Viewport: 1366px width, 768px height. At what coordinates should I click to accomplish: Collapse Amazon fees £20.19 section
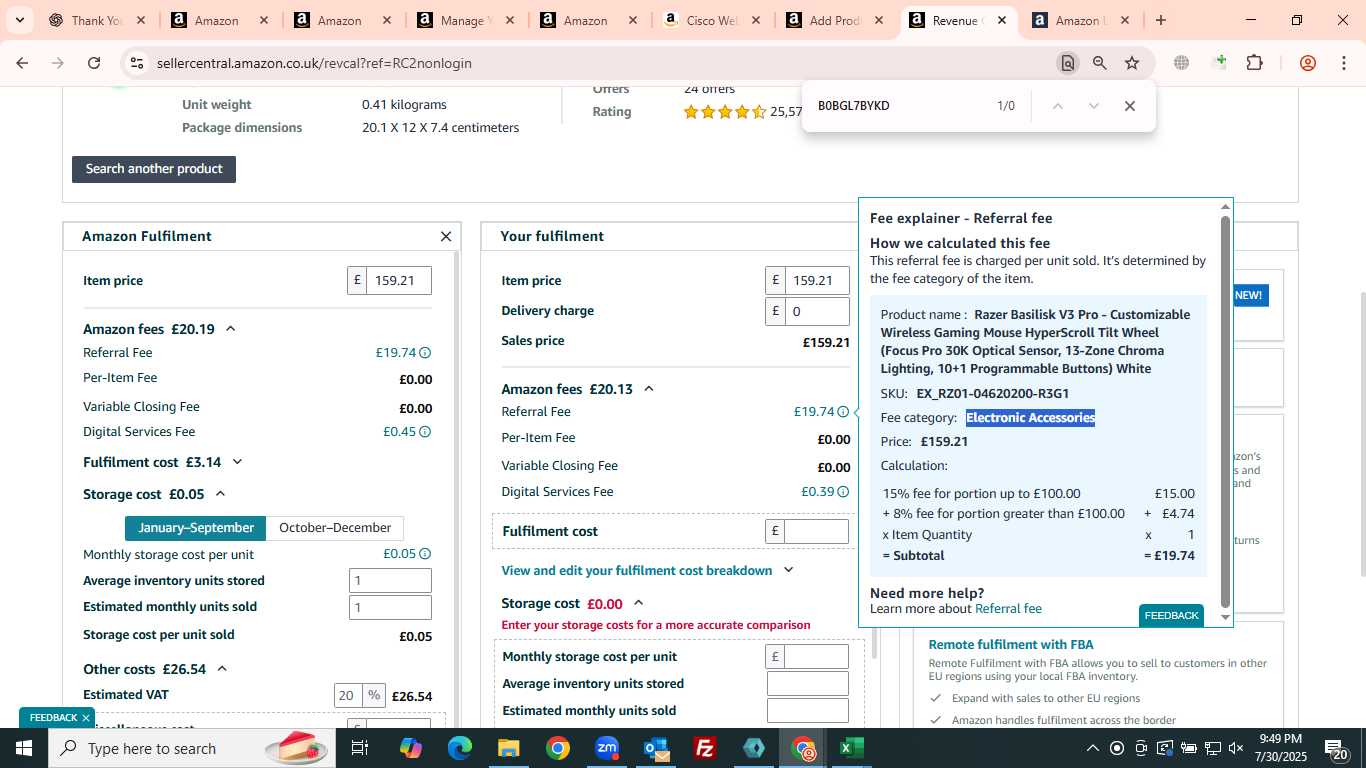(230, 329)
